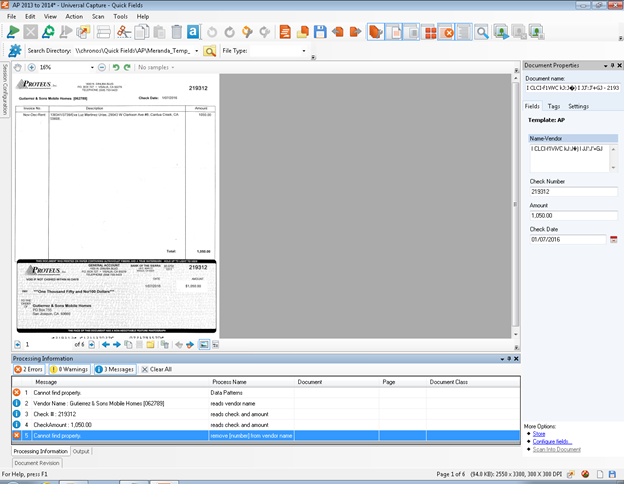Go to previous page with blue left arrow
This screenshot has height=484, width=624.
pos(105,345)
